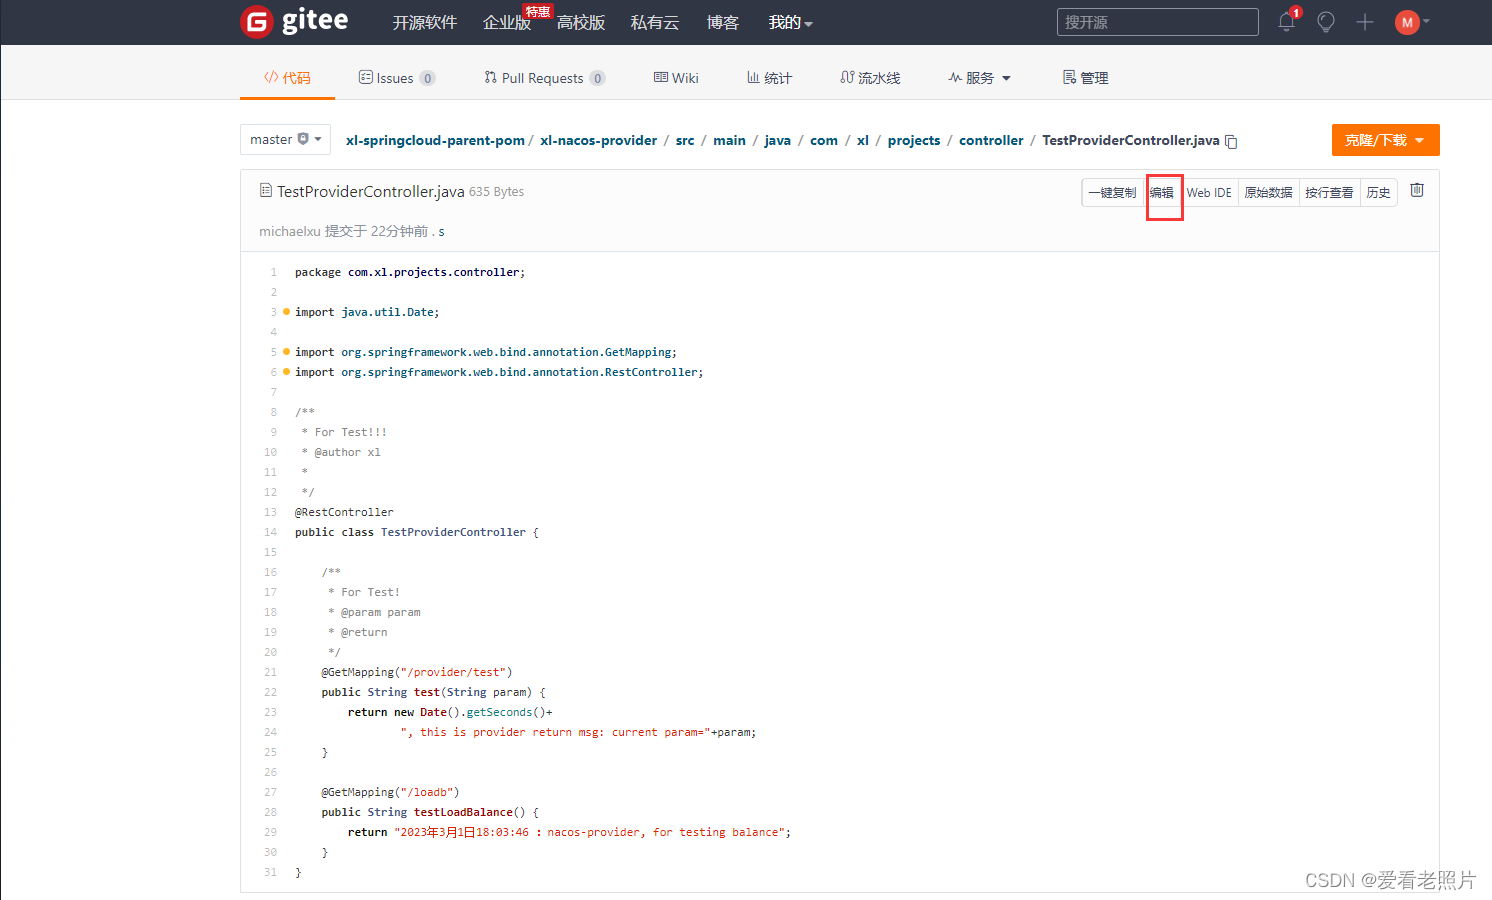Image resolution: width=1492 pixels, height=900 pixels.
Task: Open the 开源软件 menu item
Action: tap(424, 22)
